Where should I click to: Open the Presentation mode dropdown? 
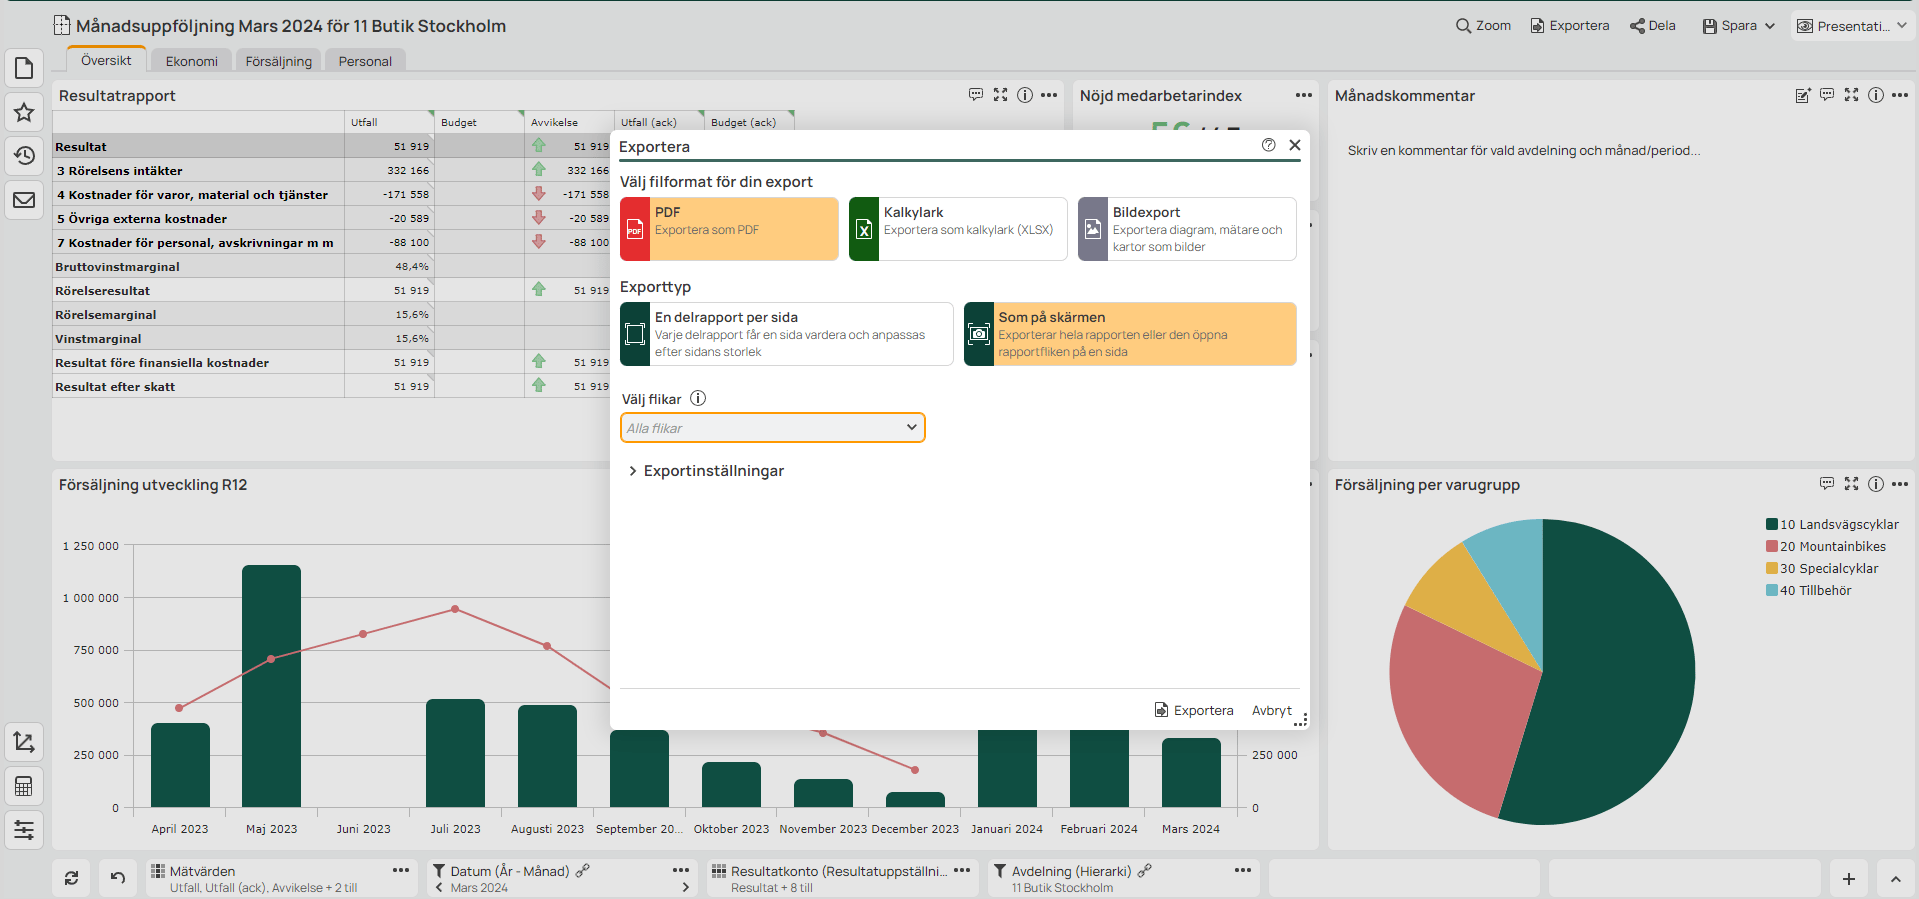tap(1852, 26)
